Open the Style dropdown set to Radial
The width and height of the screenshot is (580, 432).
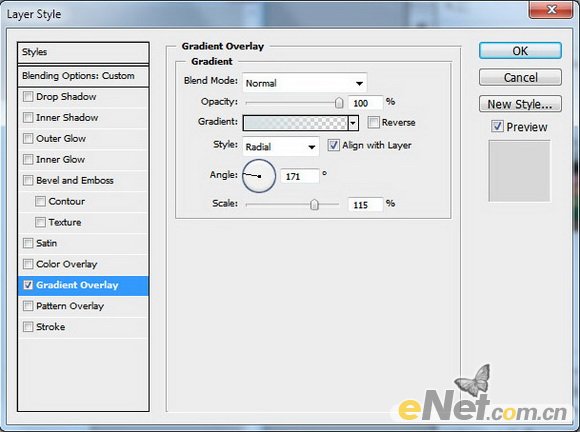[281, 147]
